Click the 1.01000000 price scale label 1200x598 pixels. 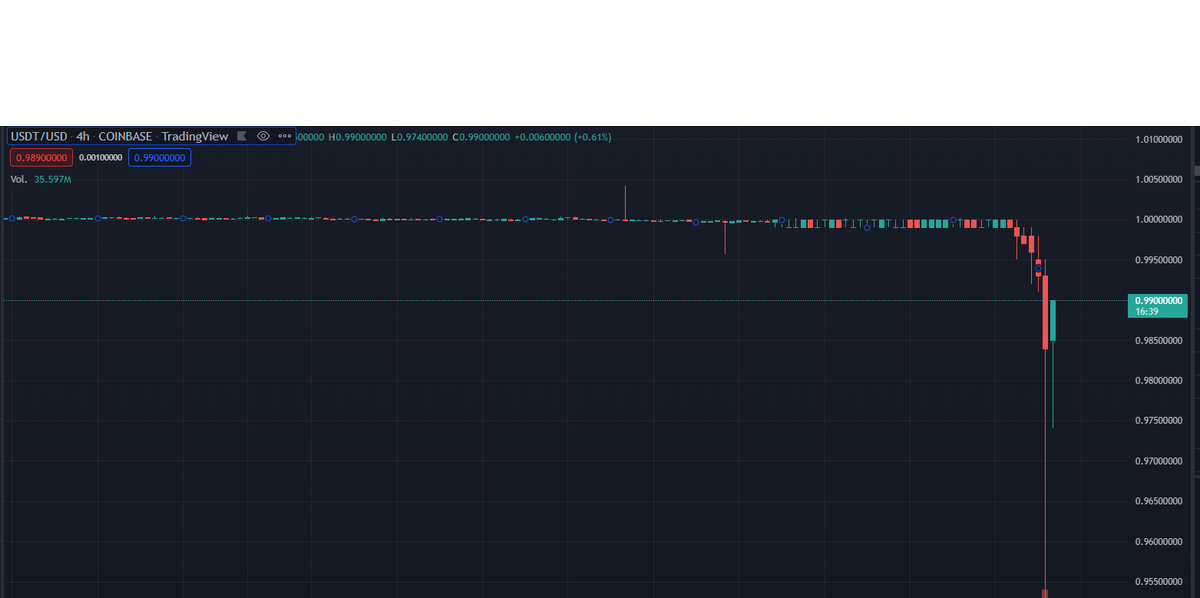point(1160,139)
